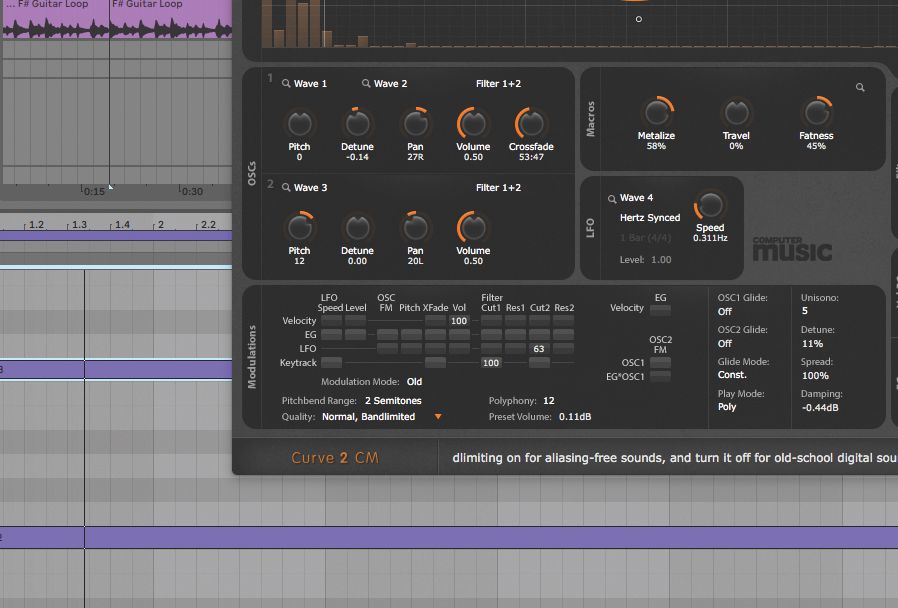The width and height of the screenshot is (898, 608).
Task: Click the magnifier icon in the Macros panel
Action: point(861,87)
